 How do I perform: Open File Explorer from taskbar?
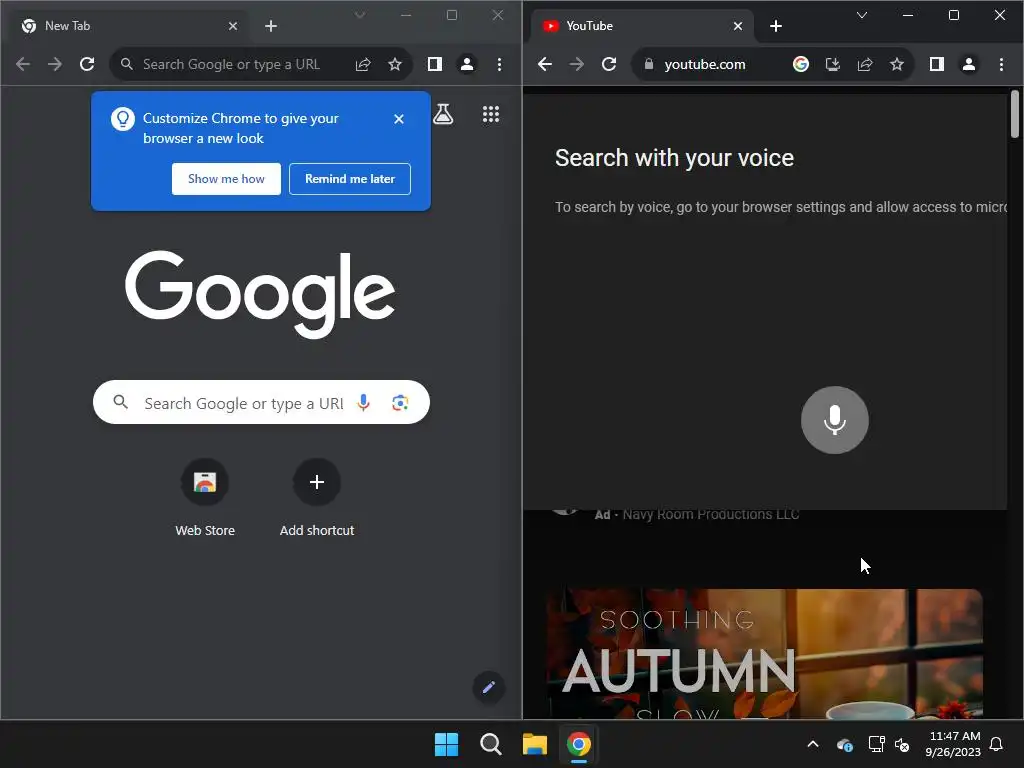(535, 744)
